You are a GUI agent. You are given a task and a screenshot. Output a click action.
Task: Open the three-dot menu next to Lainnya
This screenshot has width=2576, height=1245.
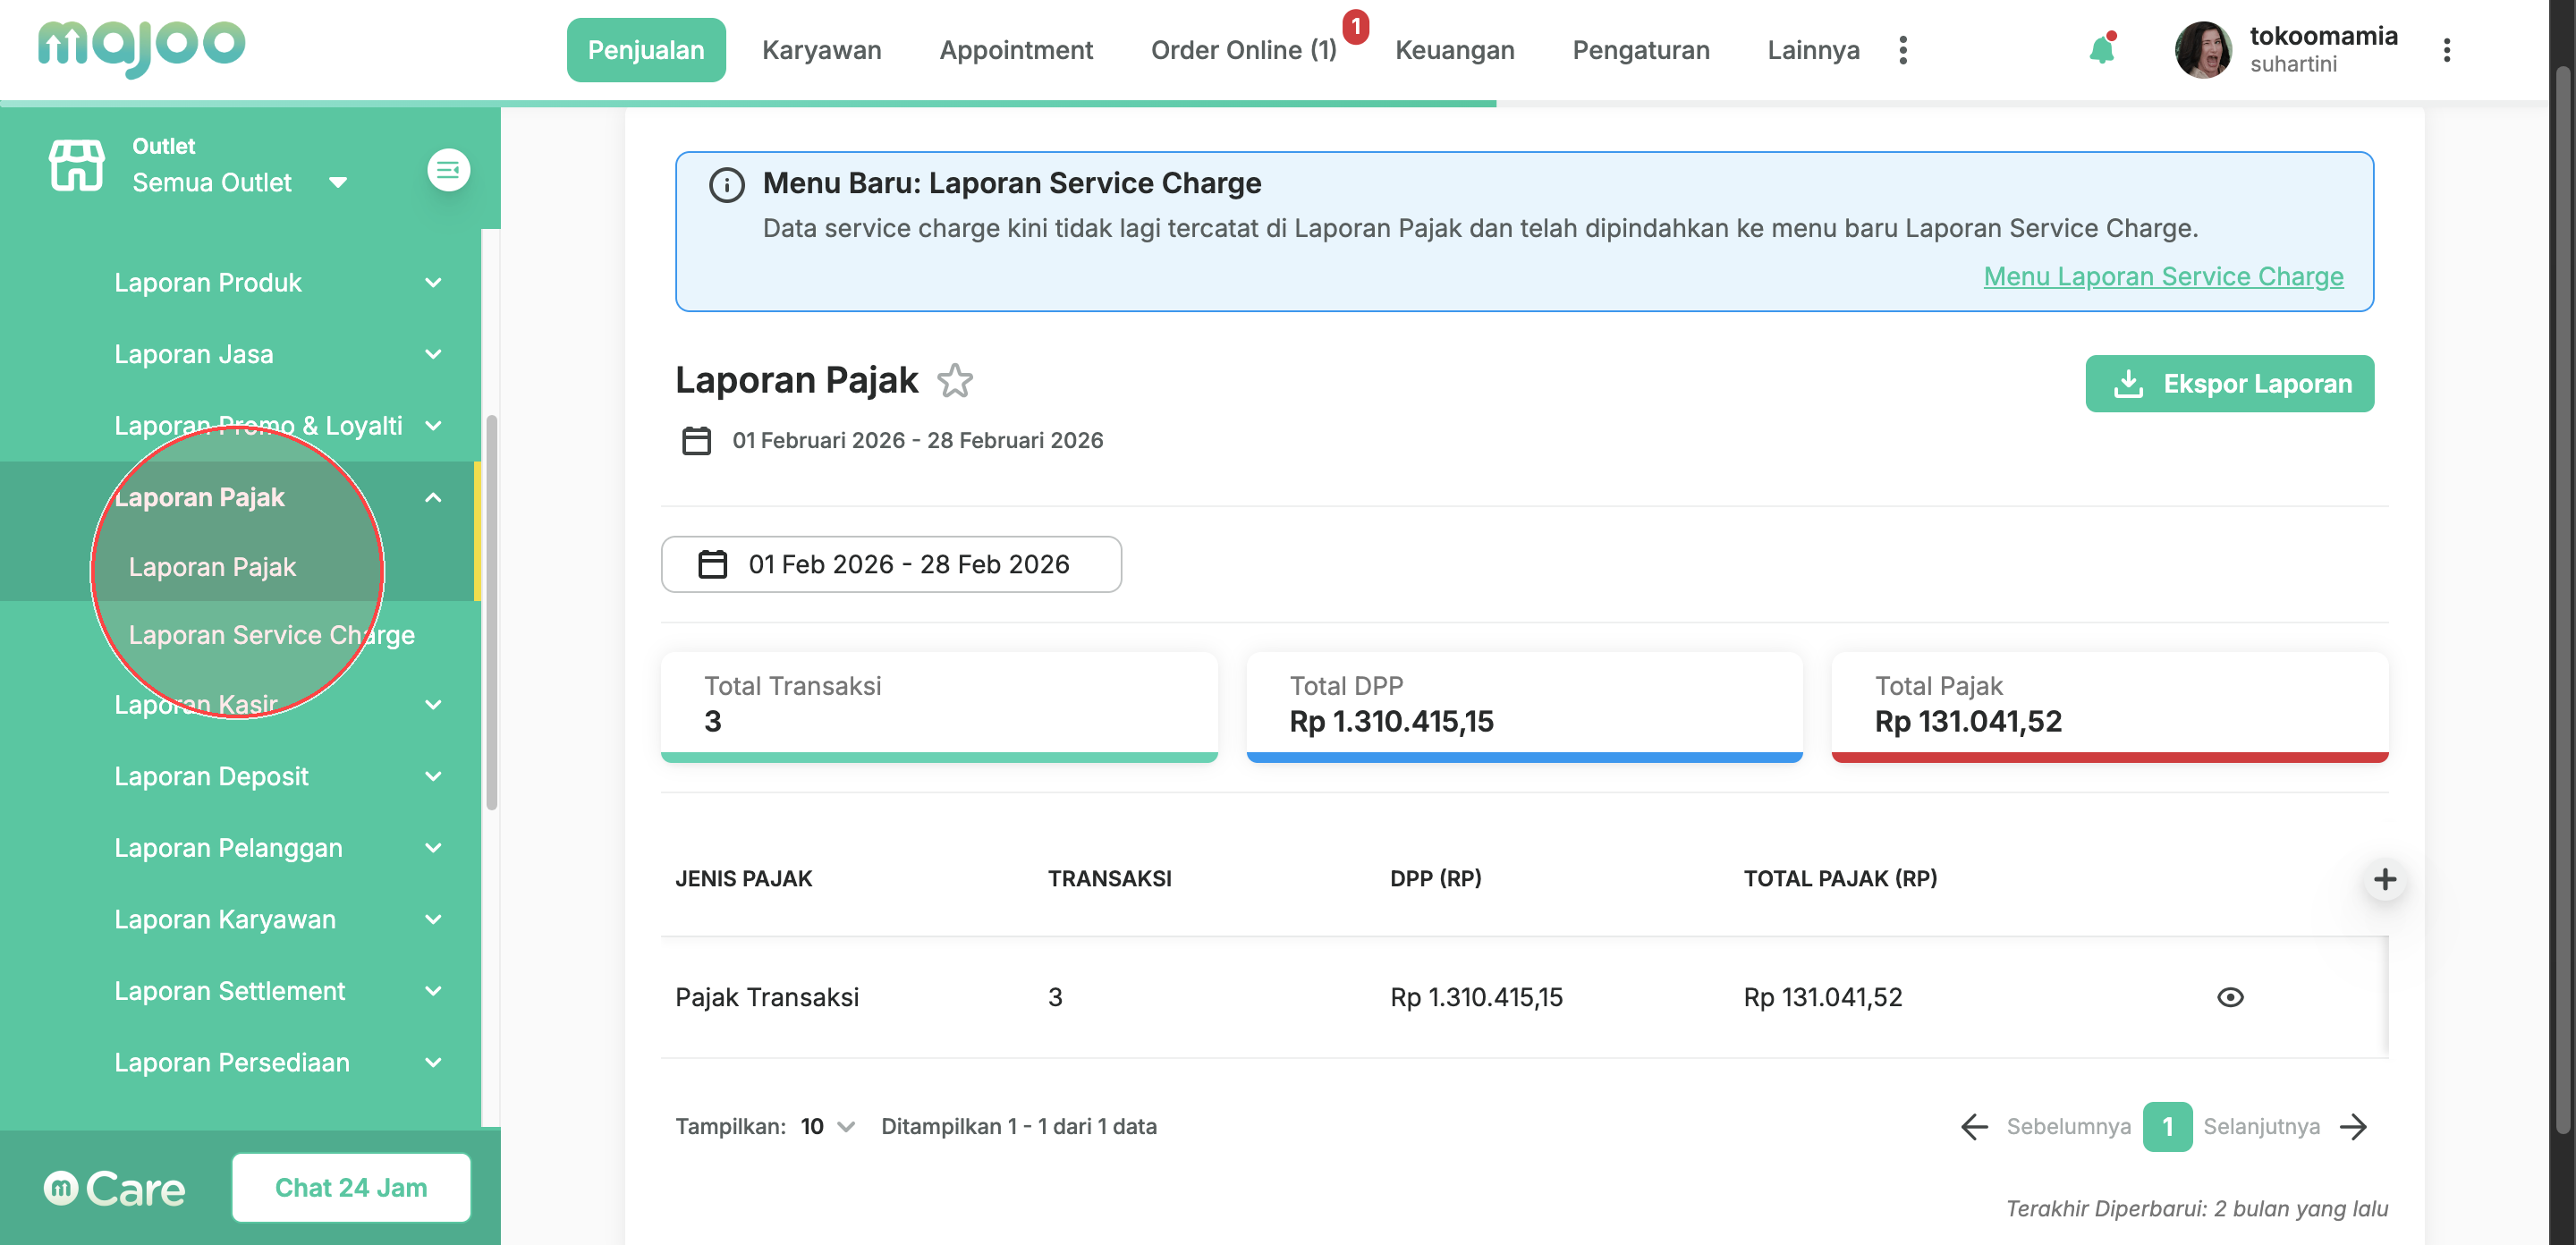(1902, 50)
